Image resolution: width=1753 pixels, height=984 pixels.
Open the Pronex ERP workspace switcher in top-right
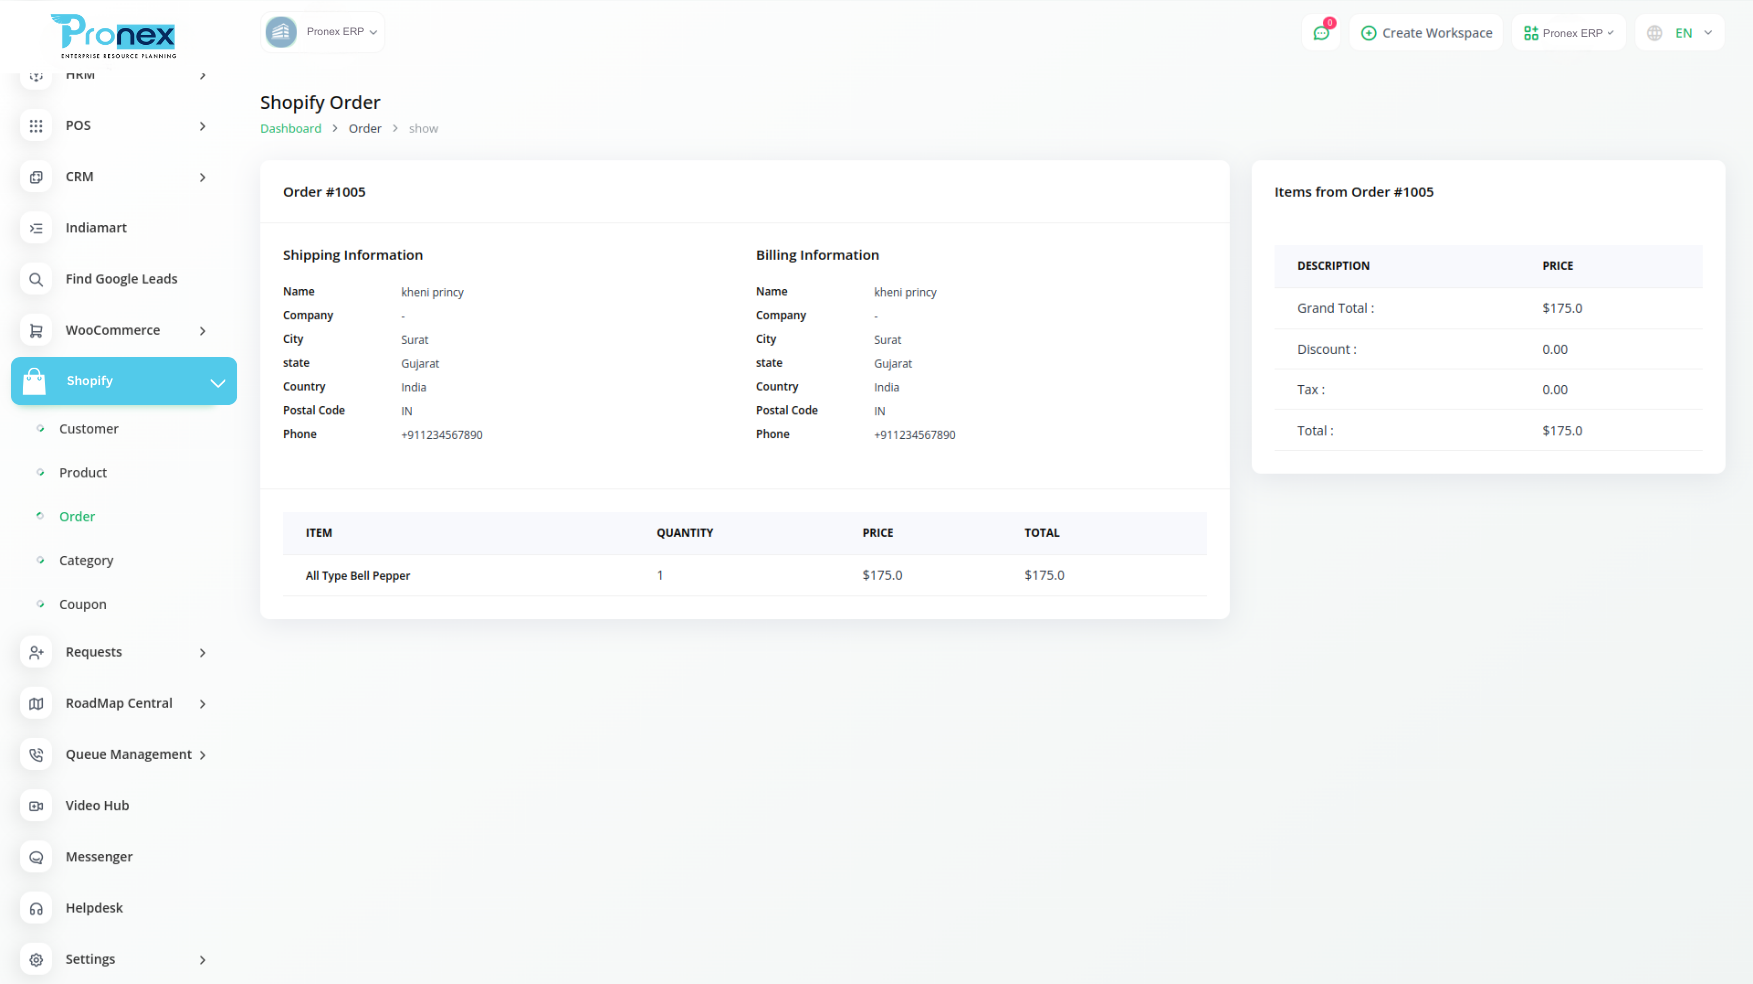click(1568, 33)
